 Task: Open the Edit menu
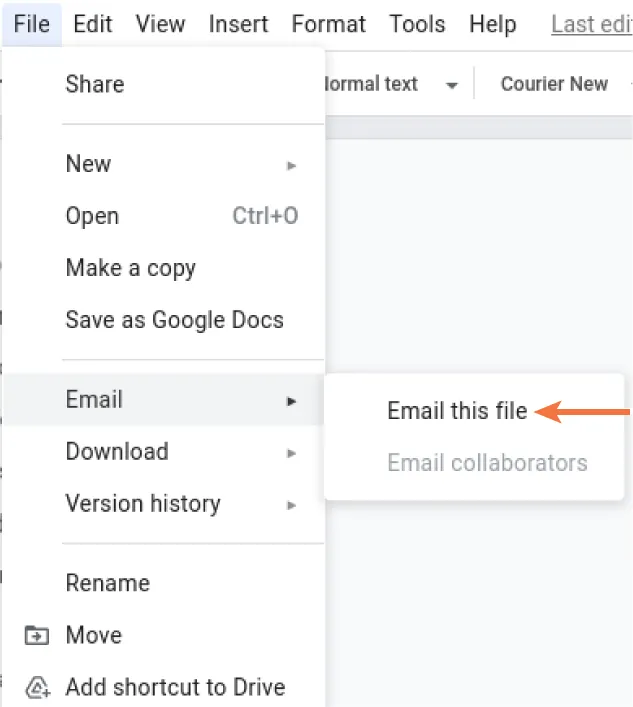point(93,24)
